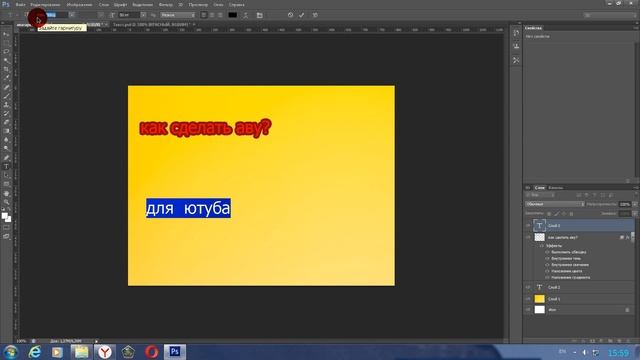Toggle lock transparent pixels for layer
This screenshot has width=640, height=360.
(549, 213)
